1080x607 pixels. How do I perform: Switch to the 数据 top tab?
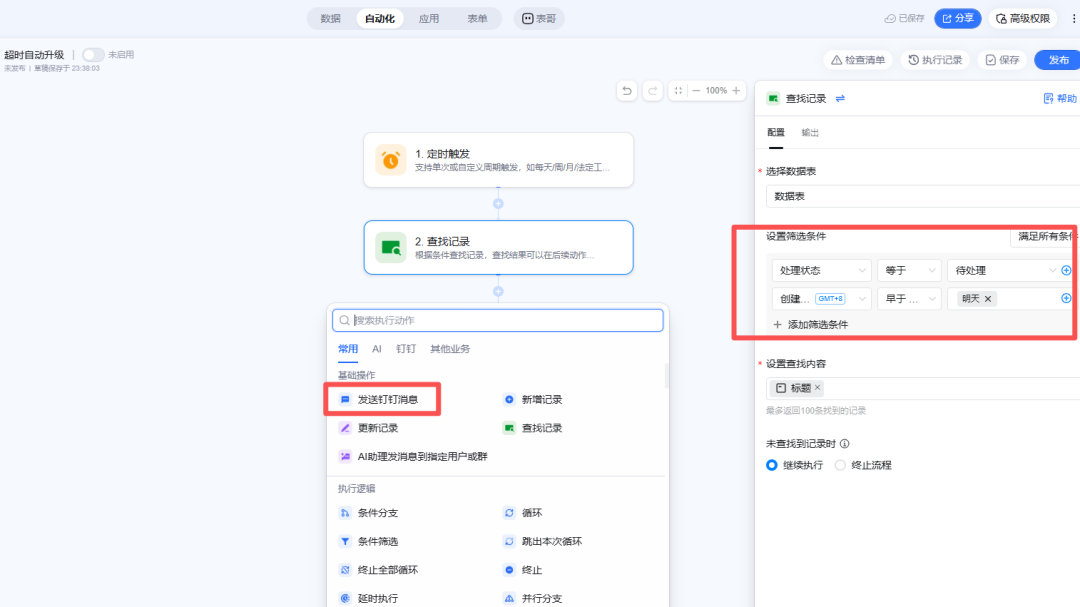(x=331, y=19)
